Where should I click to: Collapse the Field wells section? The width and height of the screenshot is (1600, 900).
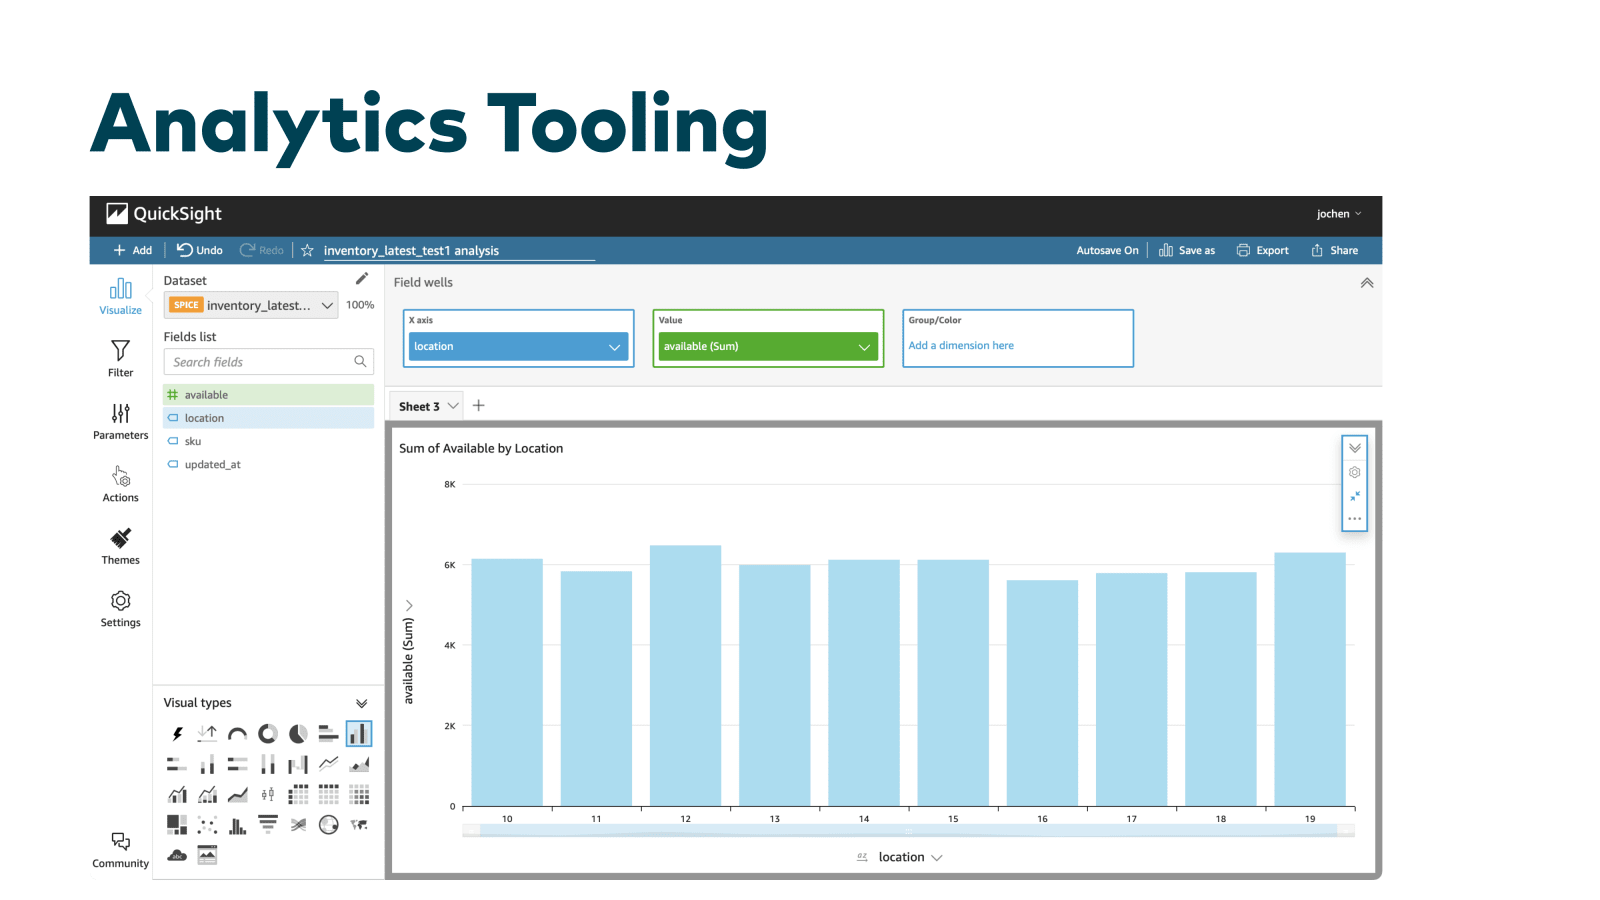(1367, 283)
